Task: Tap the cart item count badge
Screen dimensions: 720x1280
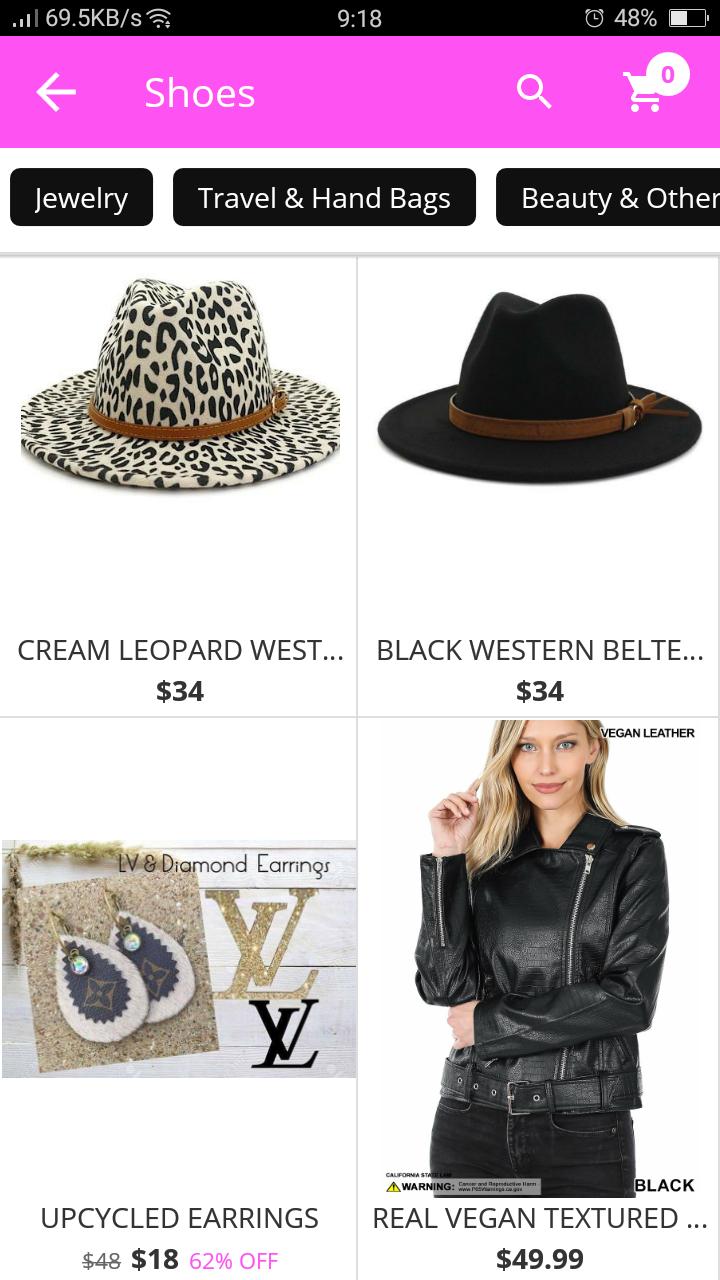Action: coord(668,74)
